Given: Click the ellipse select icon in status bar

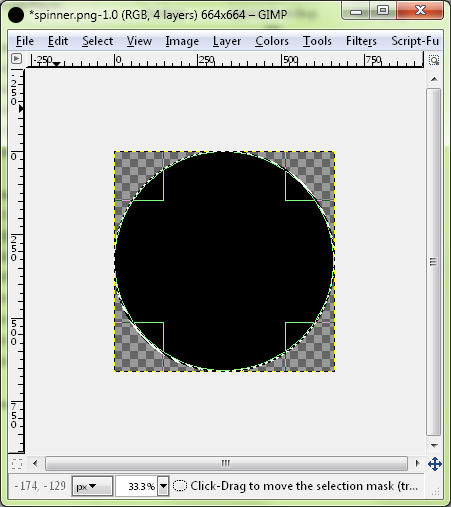Looking at the screenshot, I should 180,486.
